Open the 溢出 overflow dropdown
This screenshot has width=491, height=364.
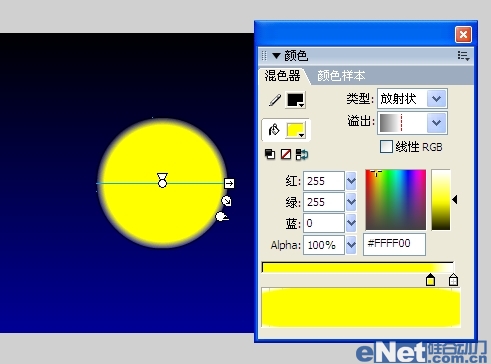(437, 123)
